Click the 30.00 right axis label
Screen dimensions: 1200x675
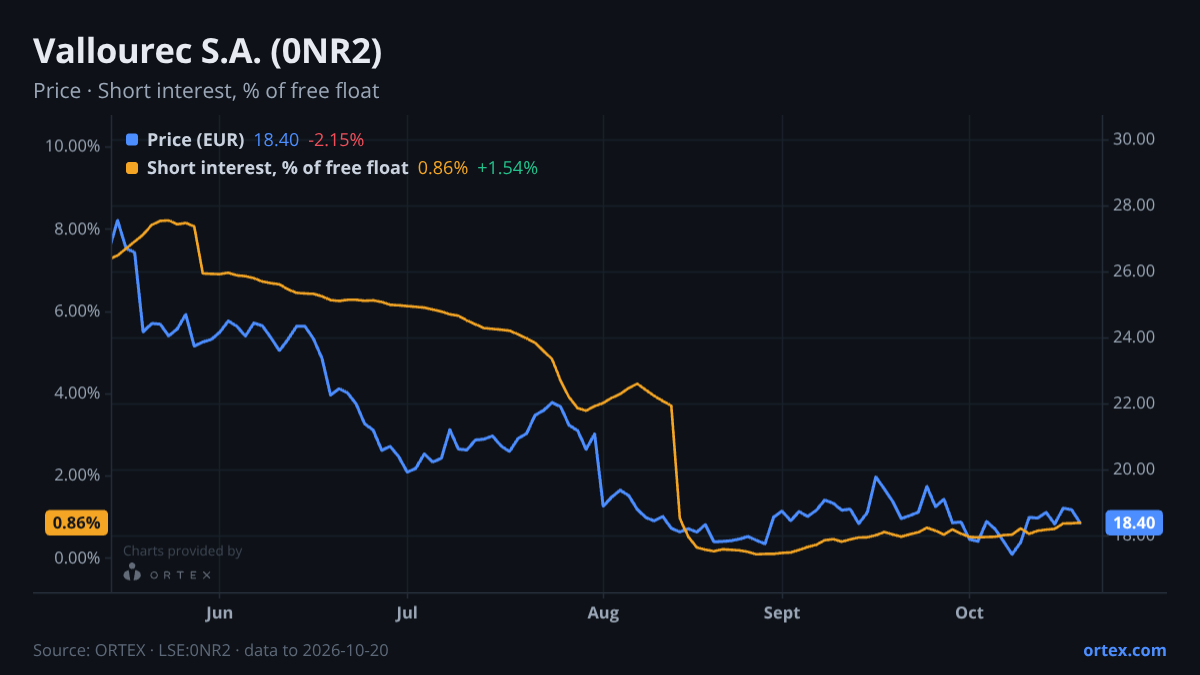(1134, 140)
